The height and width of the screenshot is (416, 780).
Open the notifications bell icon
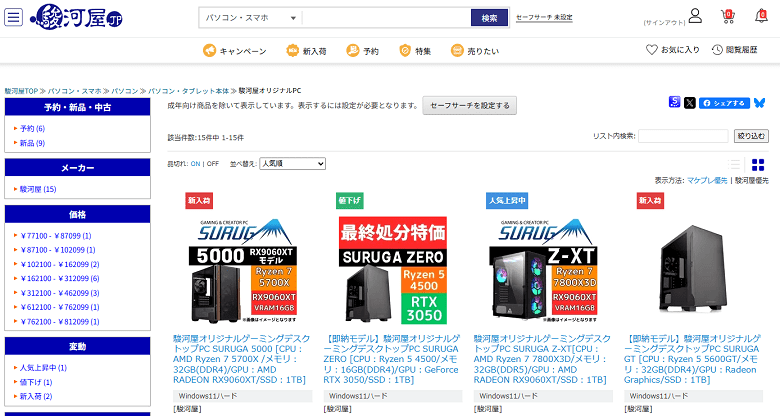pos(761,16)
